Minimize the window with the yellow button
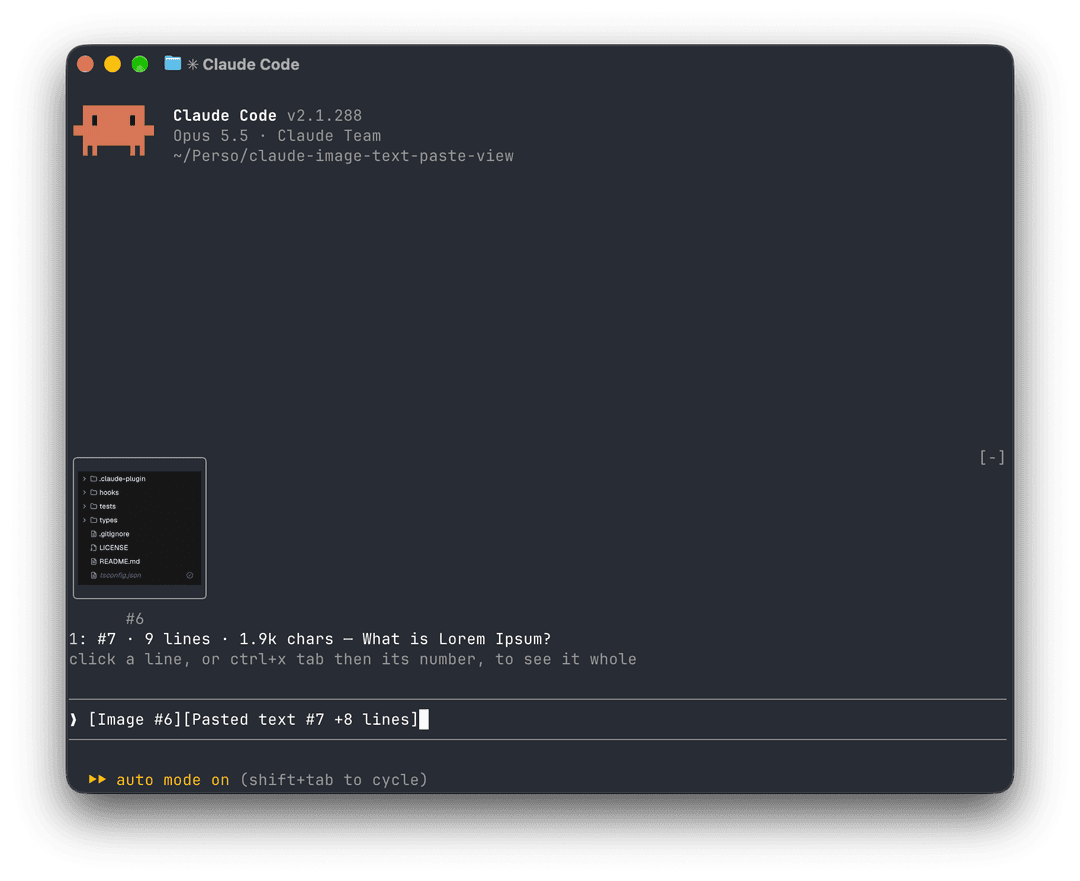The image size is (1080, 881). click(112, 64)
